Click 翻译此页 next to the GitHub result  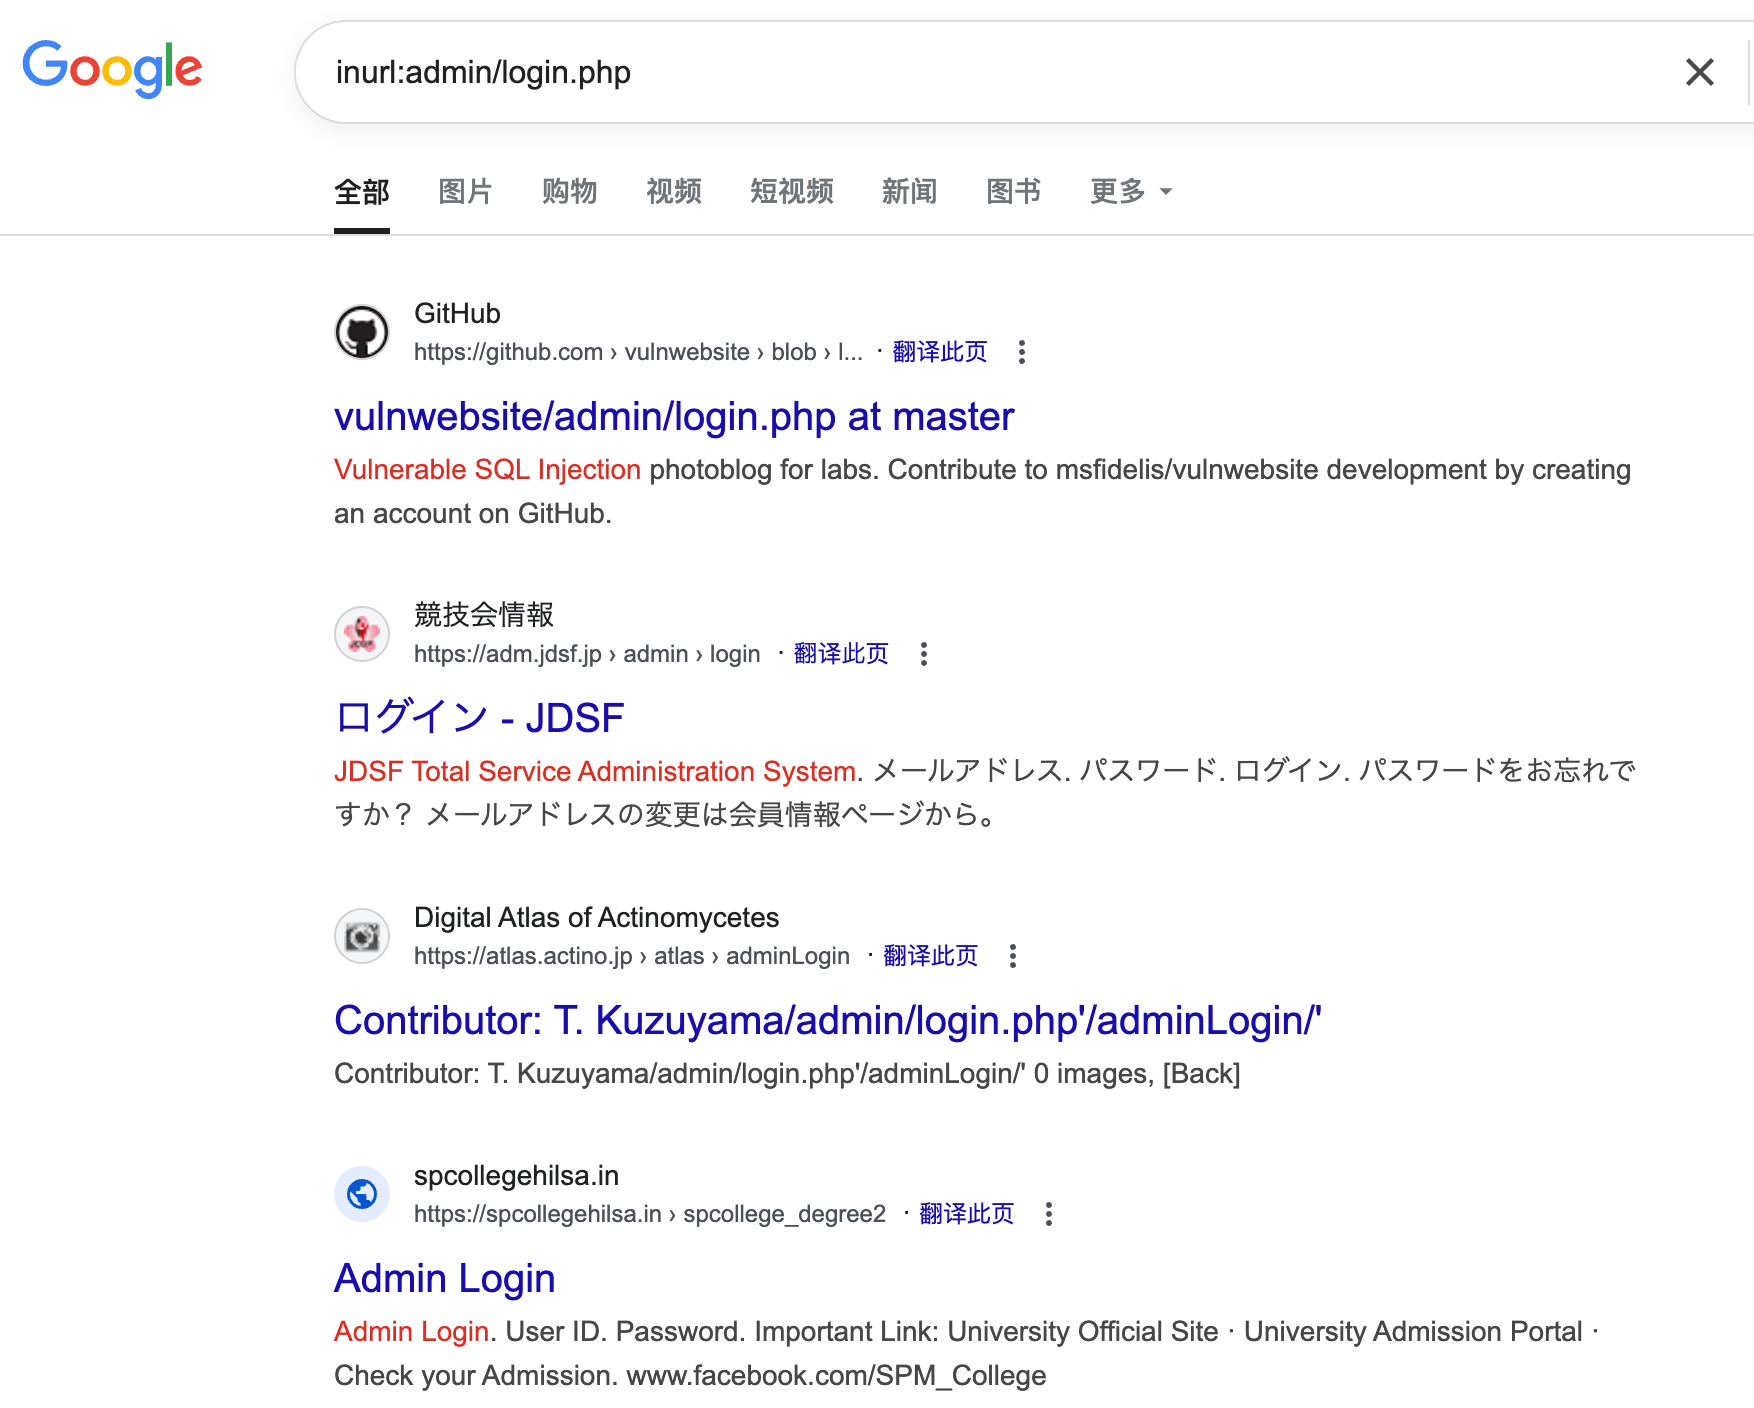click(938, 352)
